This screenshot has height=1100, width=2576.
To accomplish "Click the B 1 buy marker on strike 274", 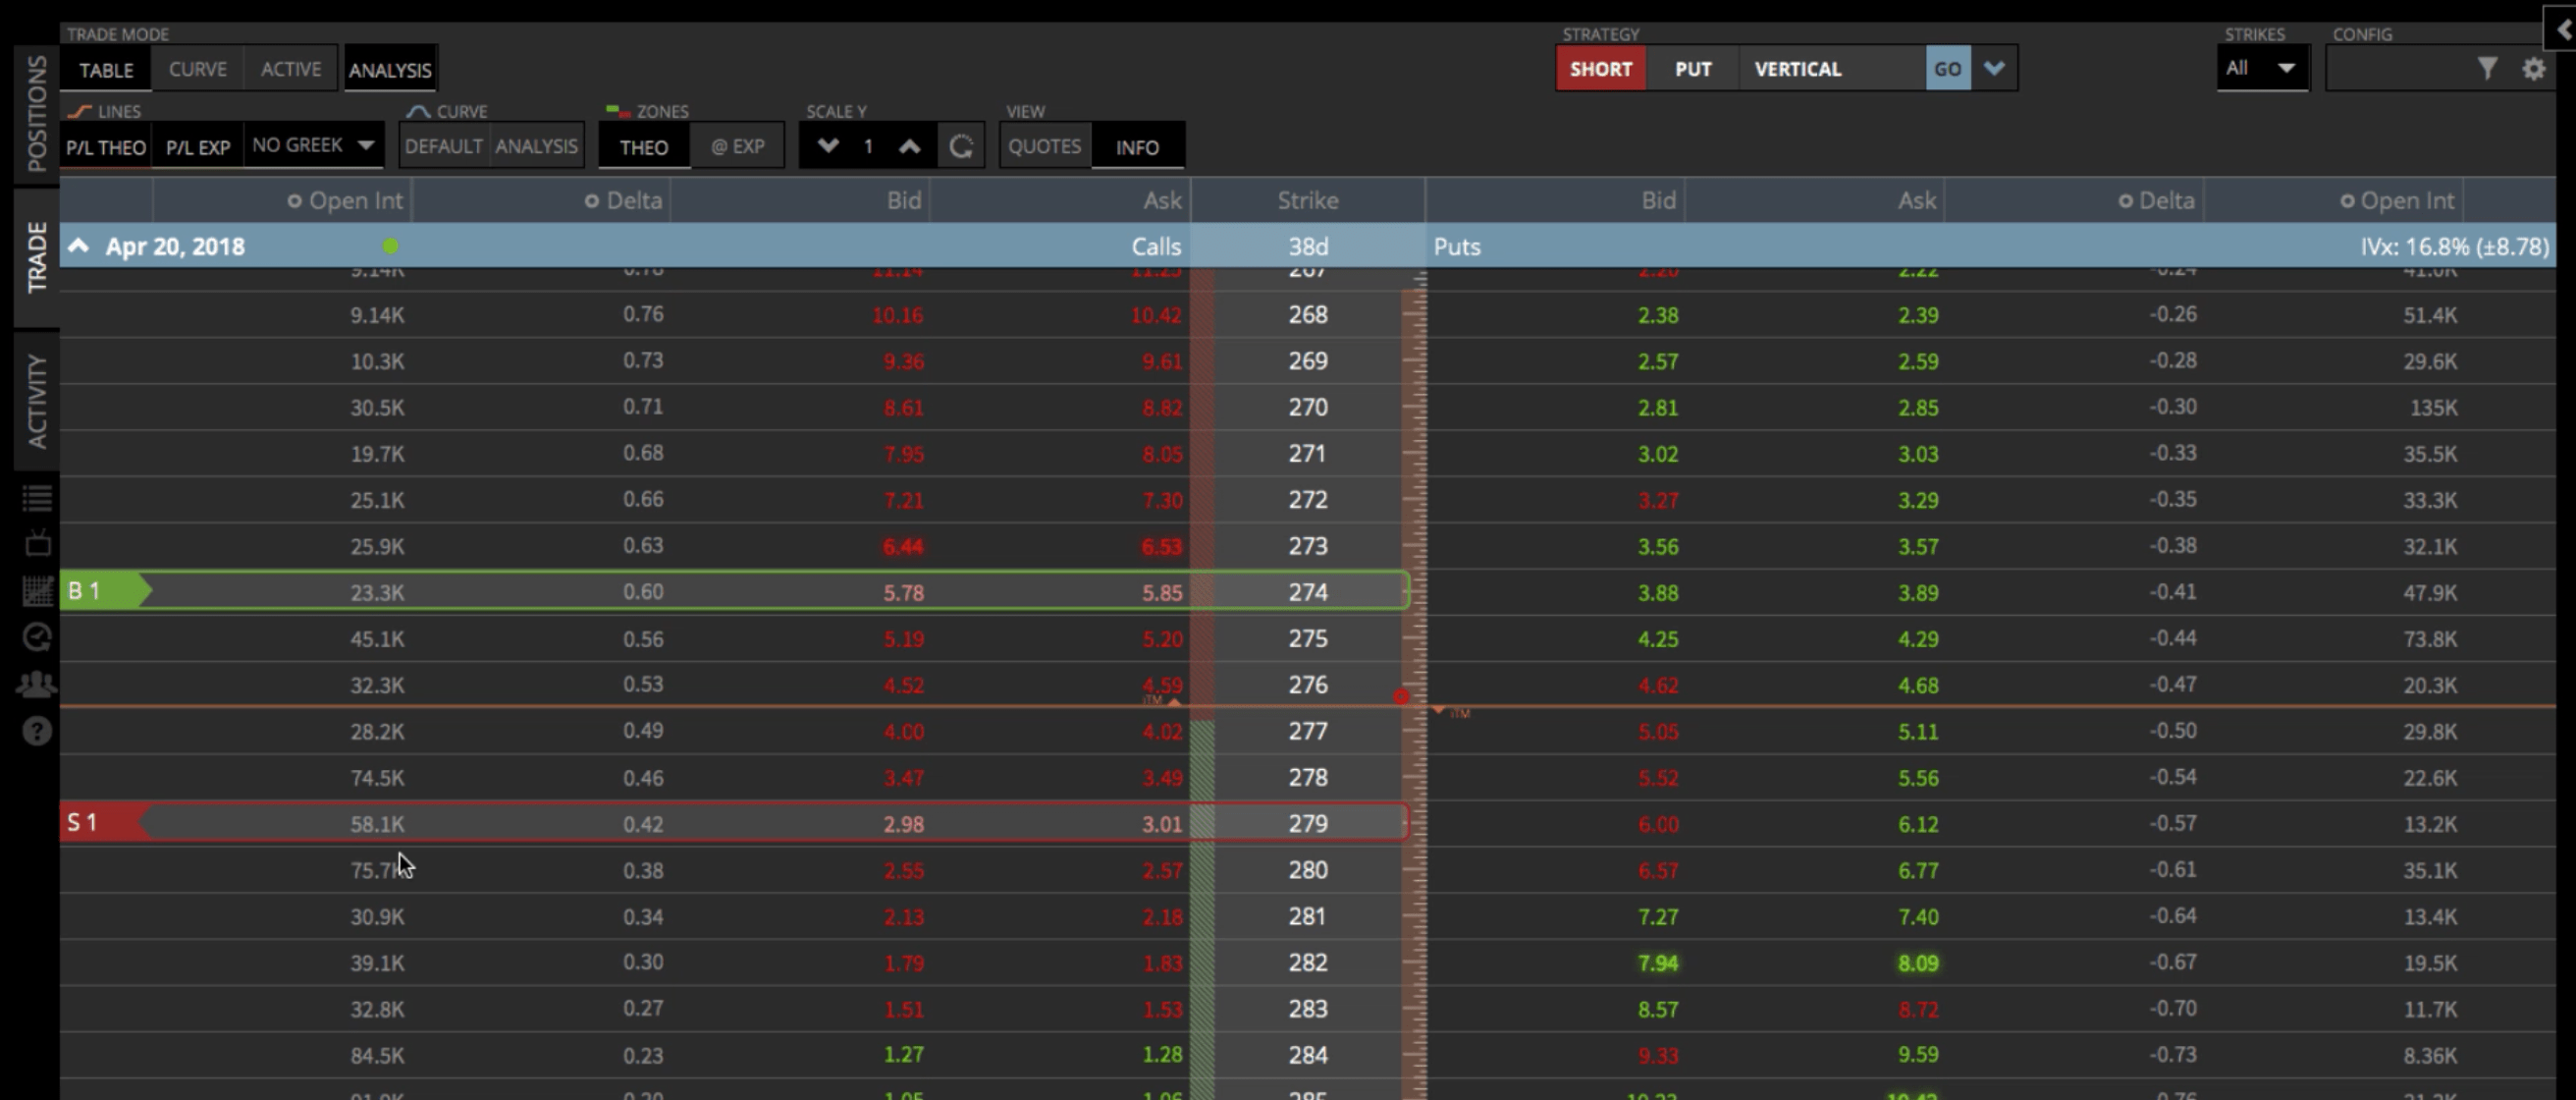I will point(105,591).
